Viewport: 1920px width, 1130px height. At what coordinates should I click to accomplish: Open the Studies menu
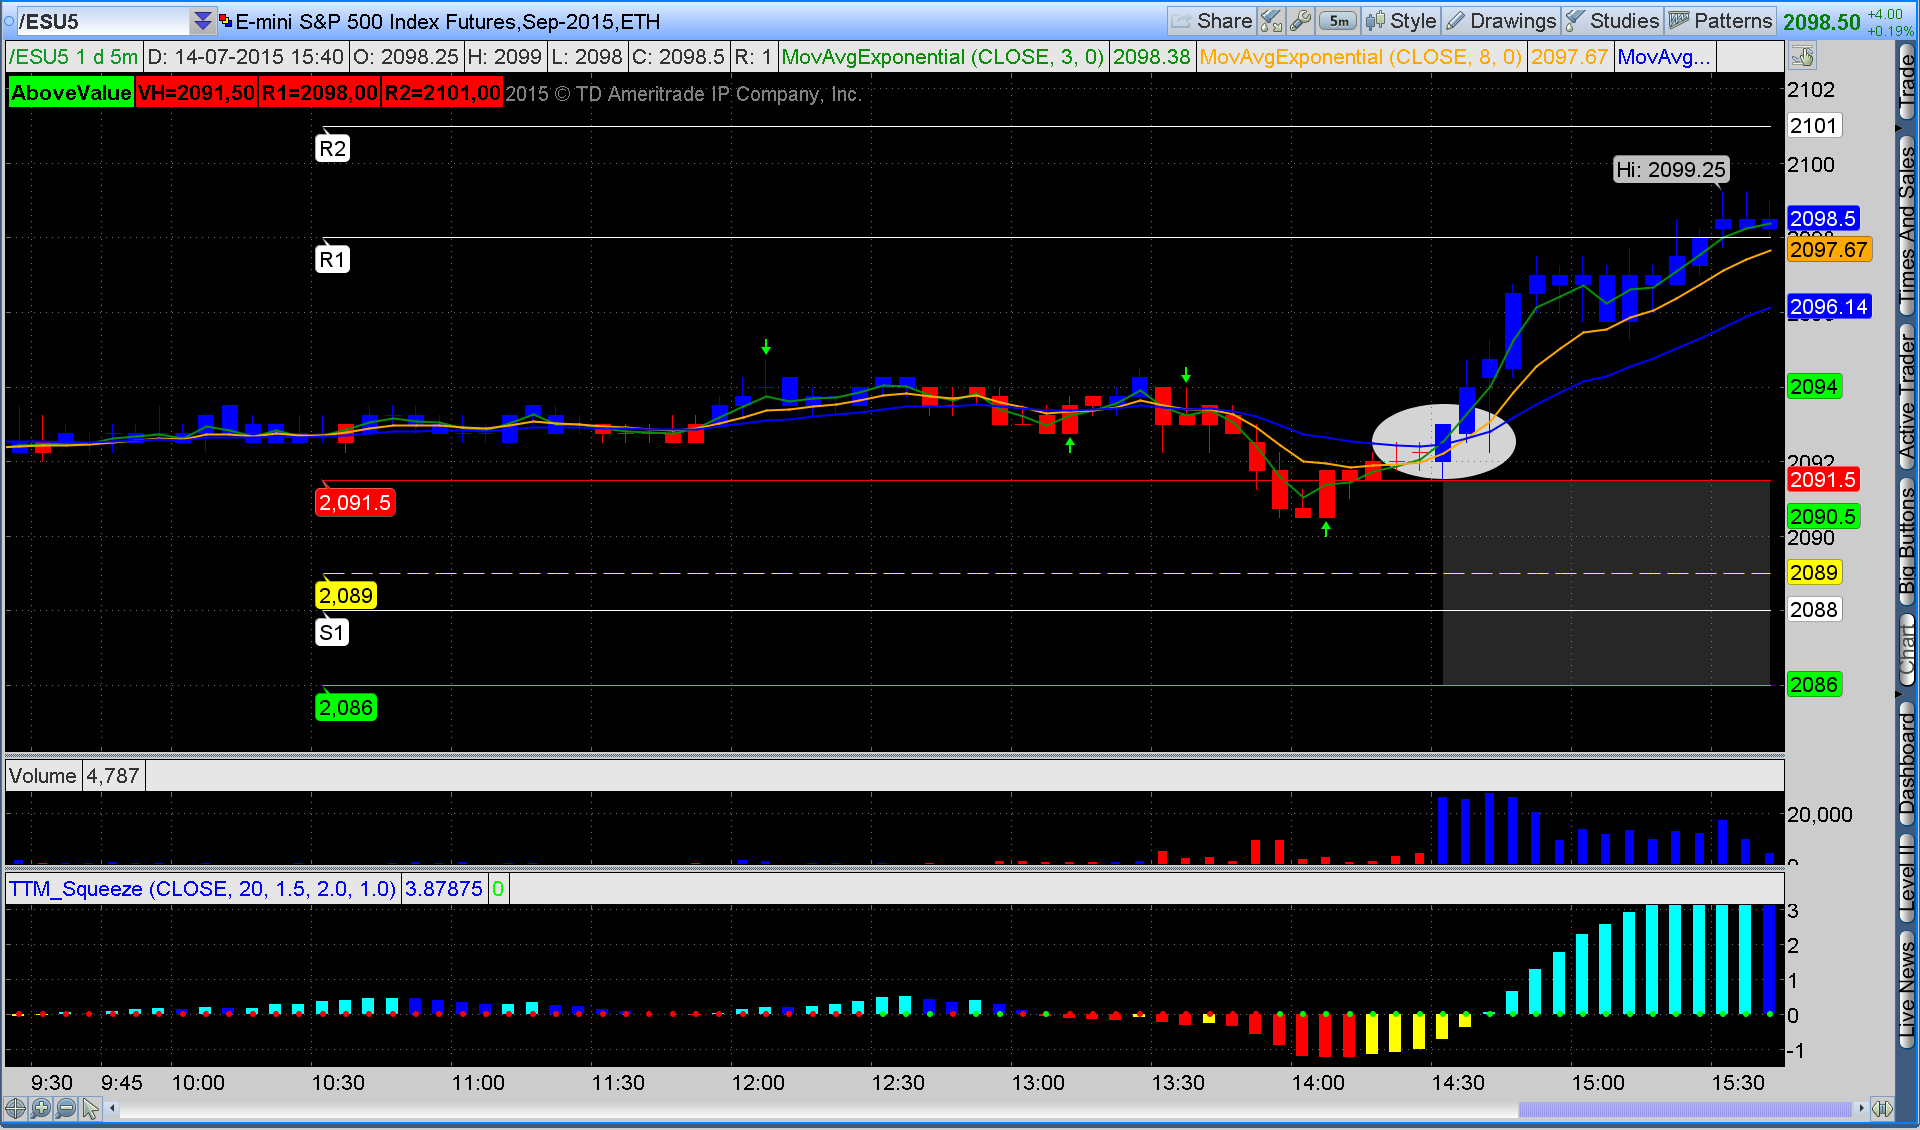pos(1612,21)
